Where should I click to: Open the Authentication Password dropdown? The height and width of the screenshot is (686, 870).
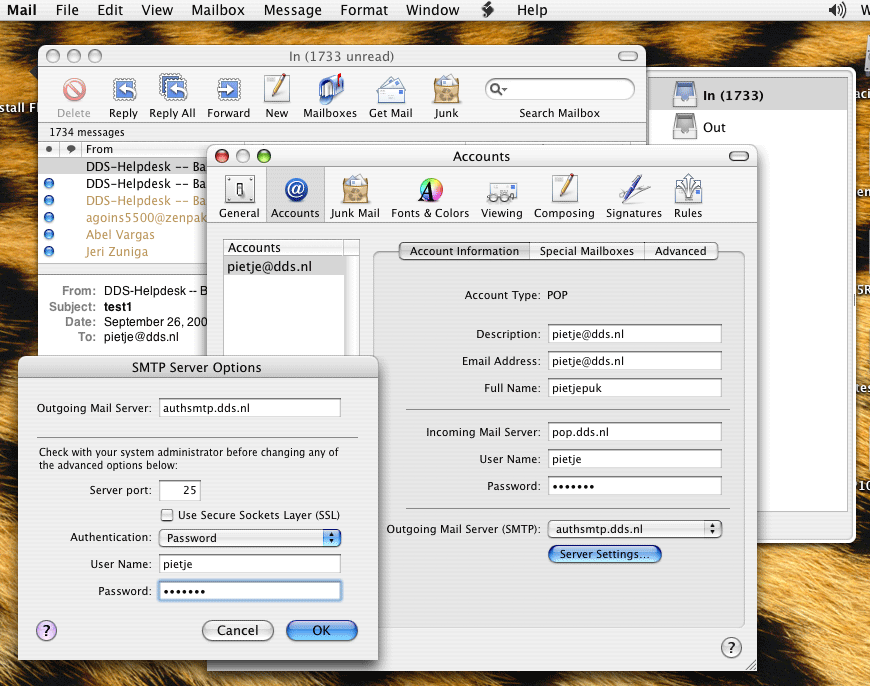[250, 537]
